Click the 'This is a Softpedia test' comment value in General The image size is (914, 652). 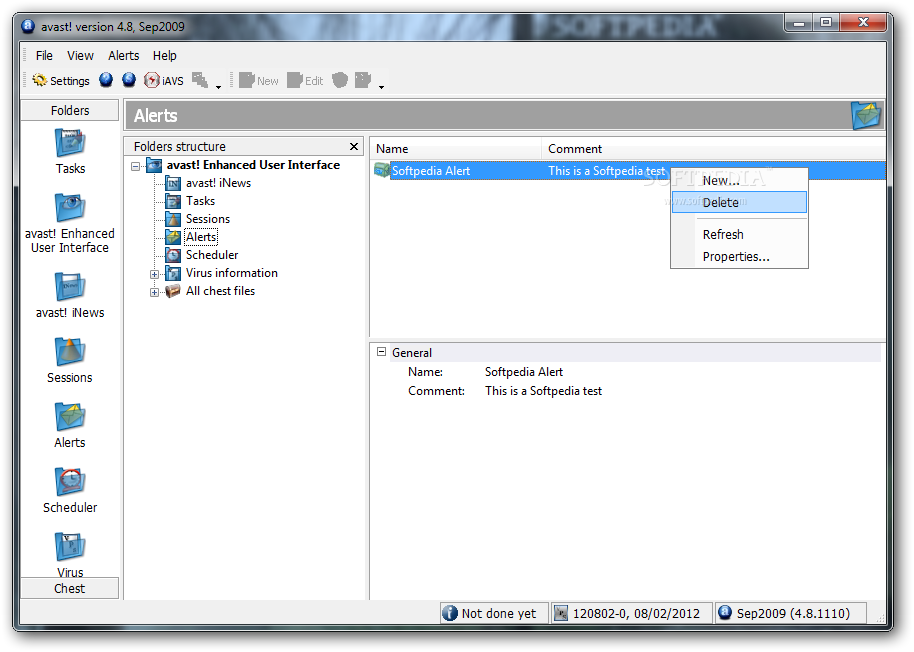pyautogui.click(x=543, y=391)
